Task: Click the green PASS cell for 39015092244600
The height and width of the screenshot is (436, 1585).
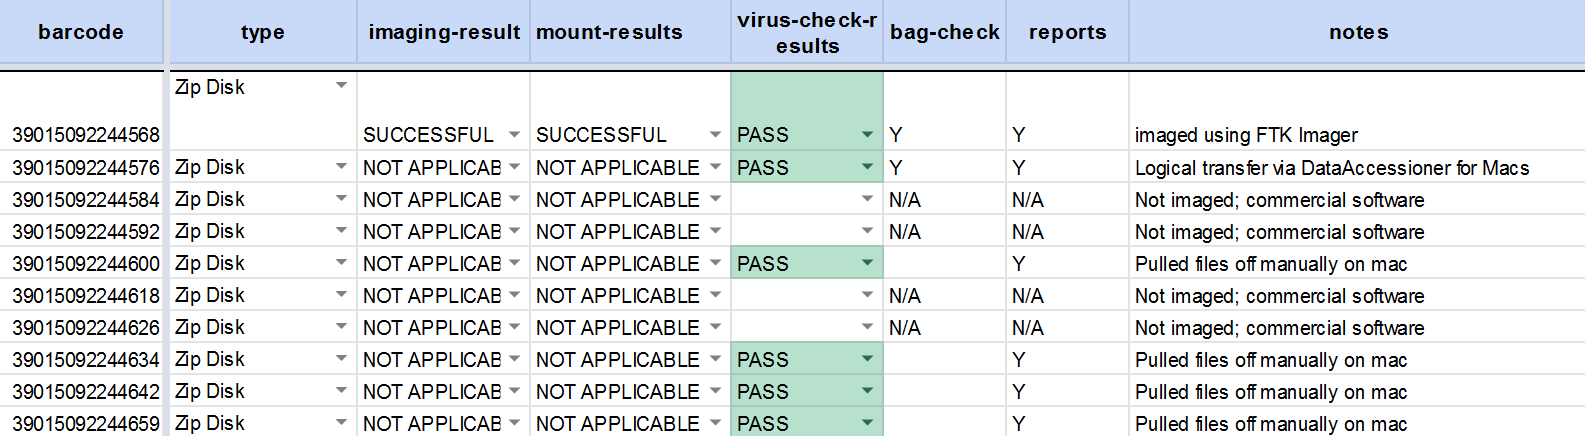Action: (x=807, y=263)
